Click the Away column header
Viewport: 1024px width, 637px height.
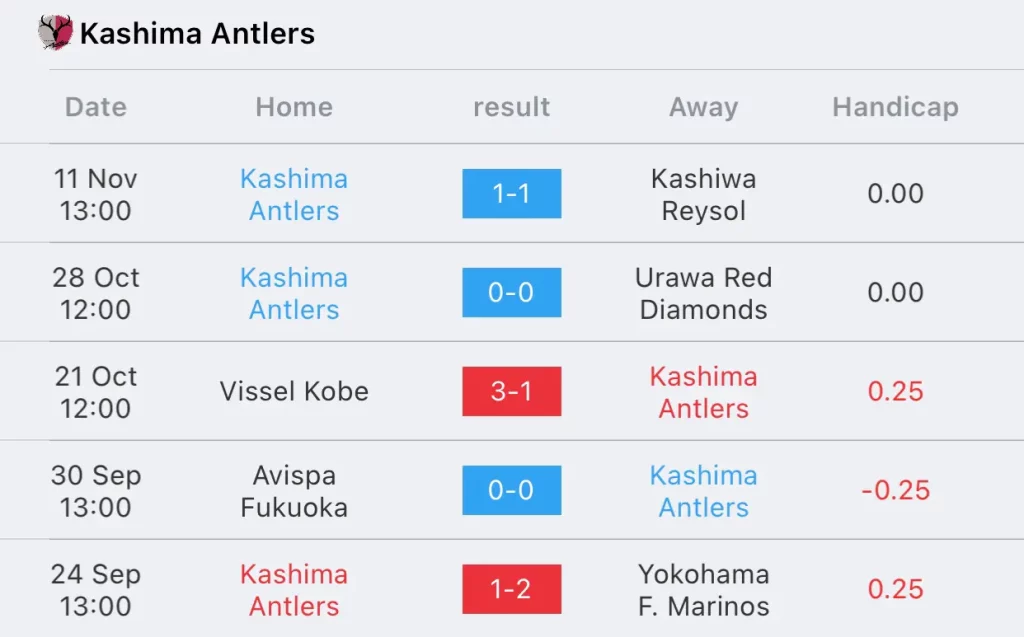(703, 106)
